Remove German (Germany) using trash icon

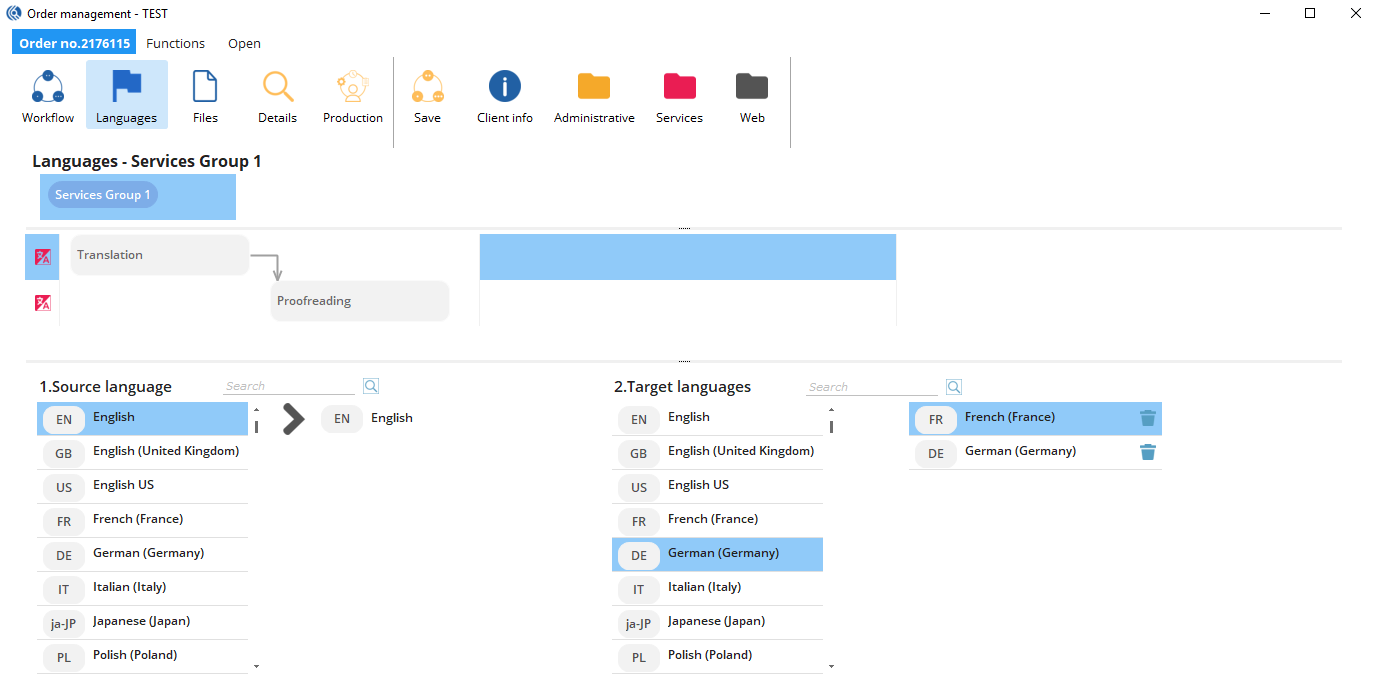pos(1148,453)
